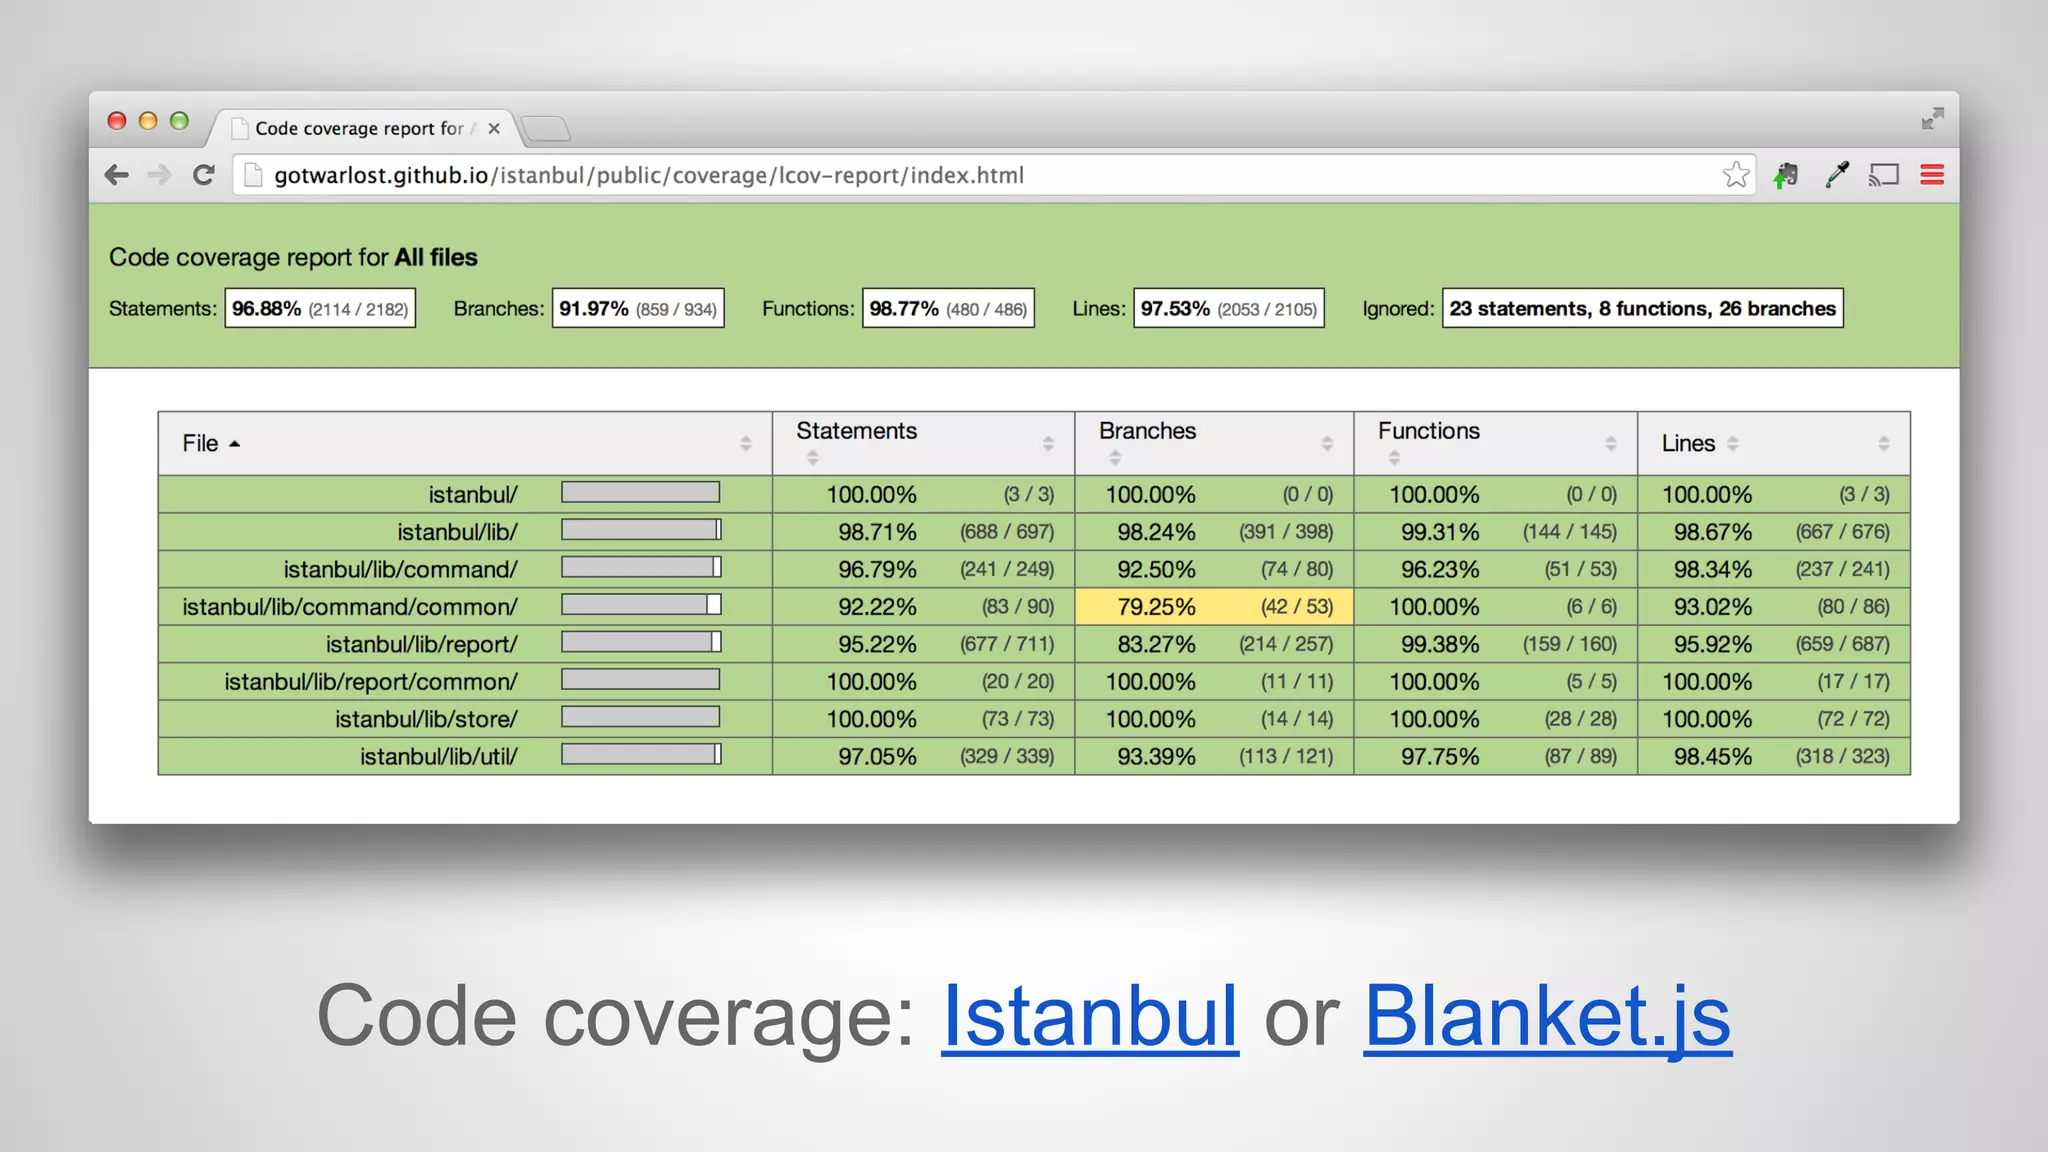Reload the coverage report page
The image size is (2048, 1152).
pyautogui.click(x=204, y=175)
